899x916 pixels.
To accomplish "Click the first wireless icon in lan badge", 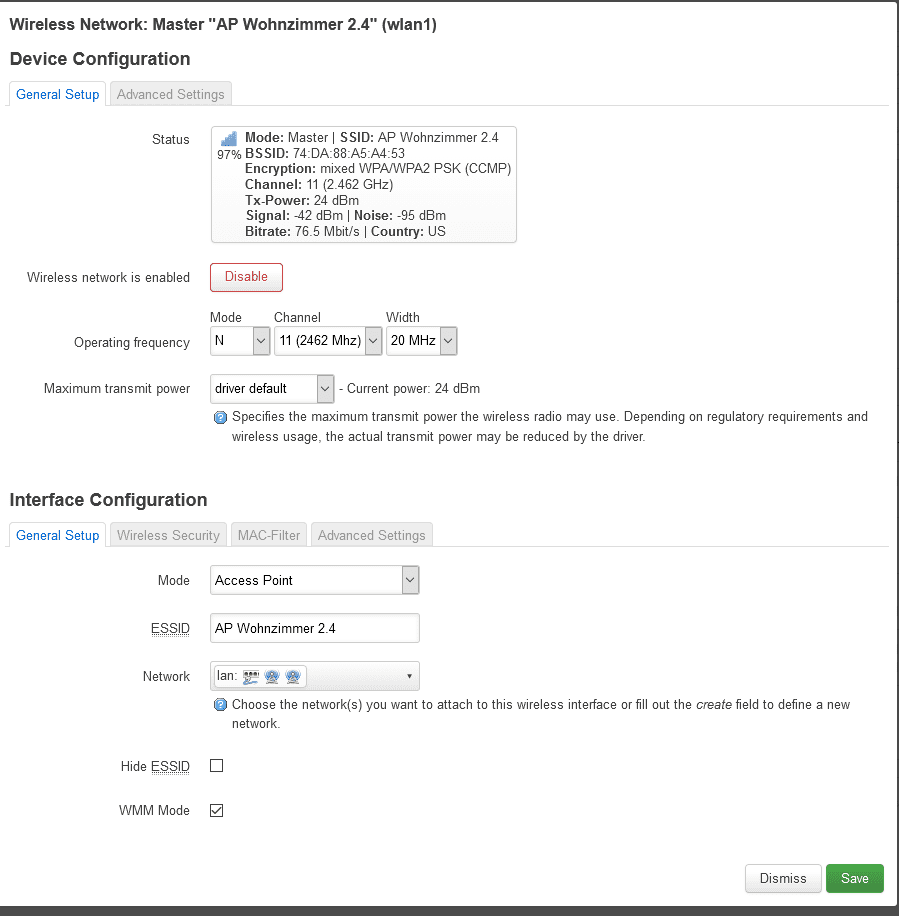I will (x=272, y=677).
